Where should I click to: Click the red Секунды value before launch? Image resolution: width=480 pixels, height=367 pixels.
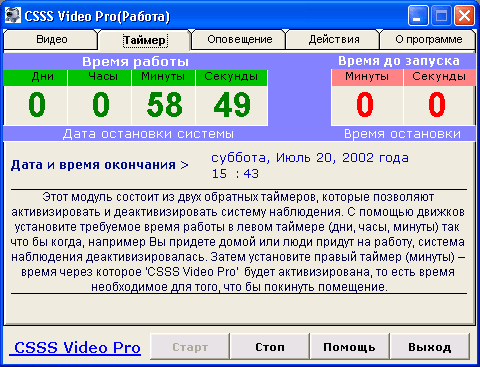tap(437, 105)
